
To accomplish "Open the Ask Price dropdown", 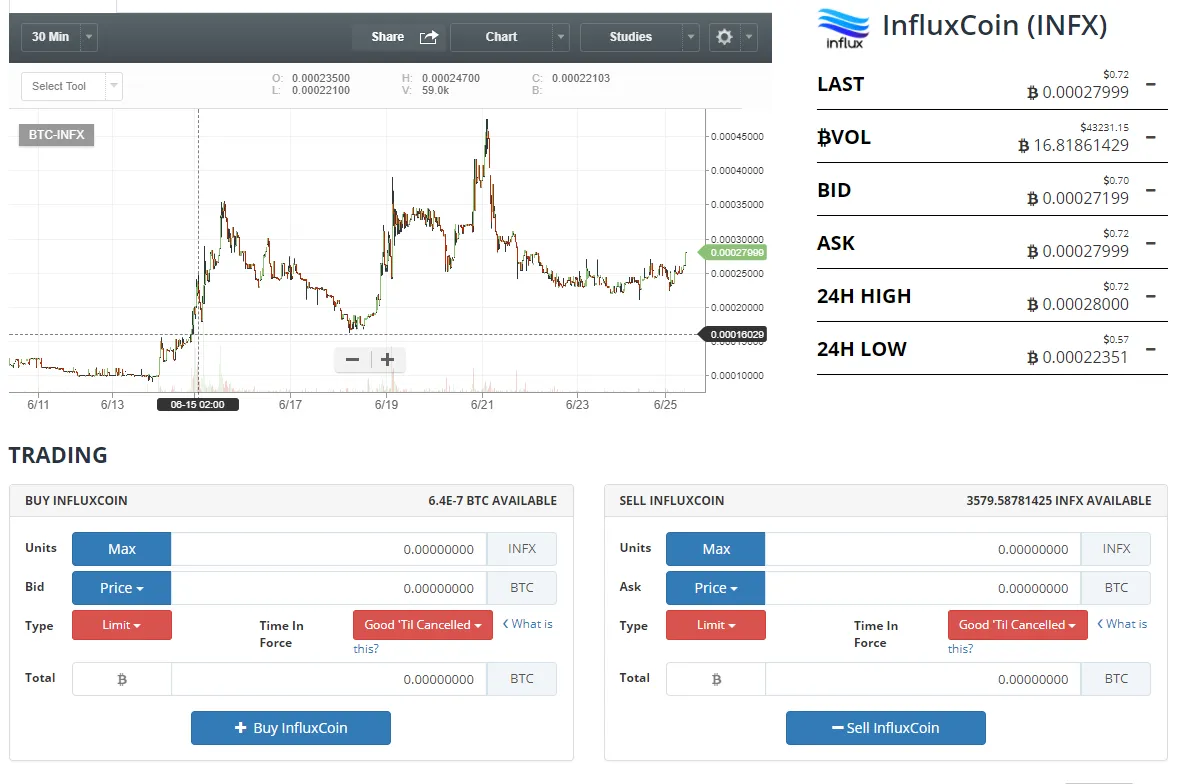I will (716, 588).
